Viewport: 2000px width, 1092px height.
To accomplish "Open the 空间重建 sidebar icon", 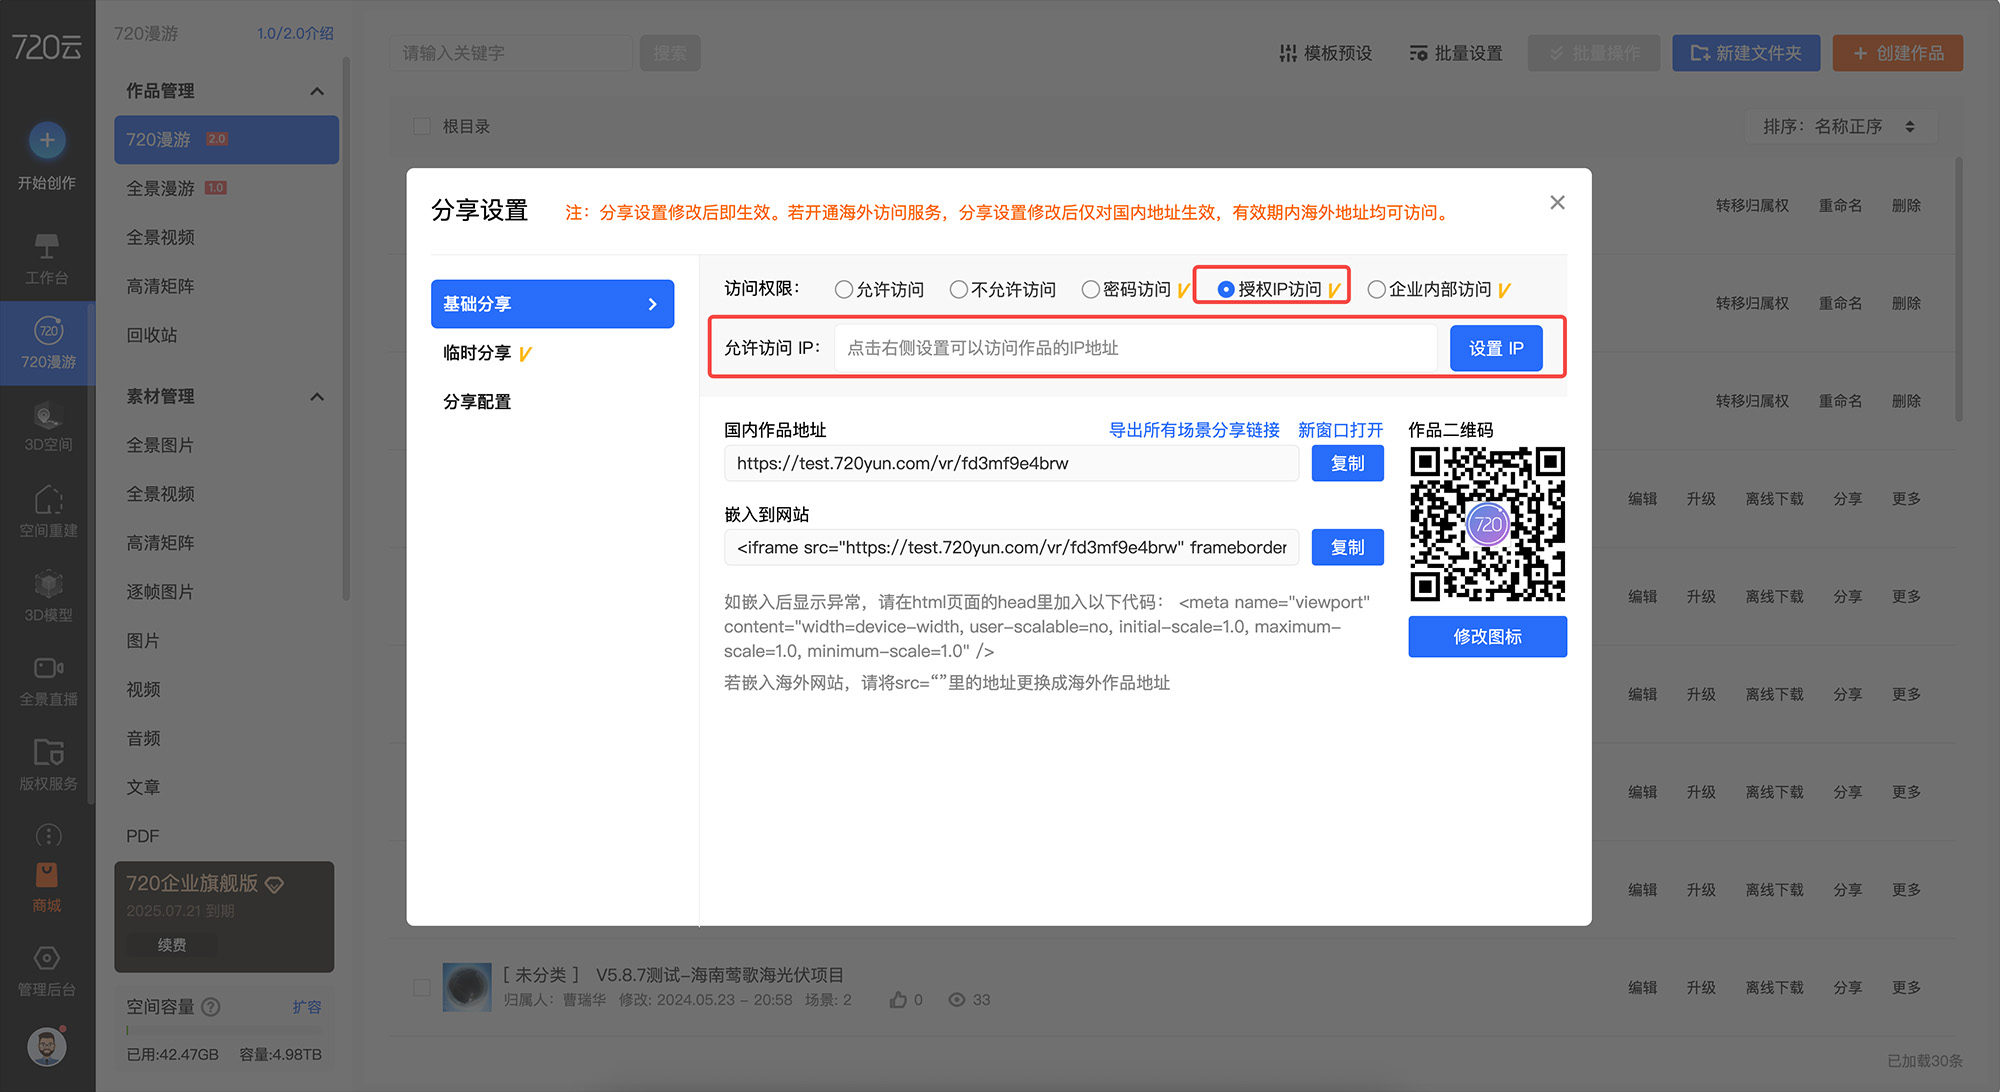I will (x=47, y=500).
